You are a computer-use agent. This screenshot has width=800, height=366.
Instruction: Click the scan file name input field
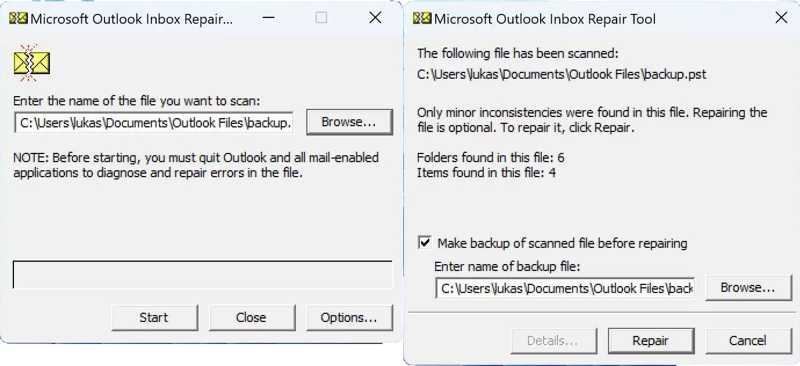tap(154, 123)
